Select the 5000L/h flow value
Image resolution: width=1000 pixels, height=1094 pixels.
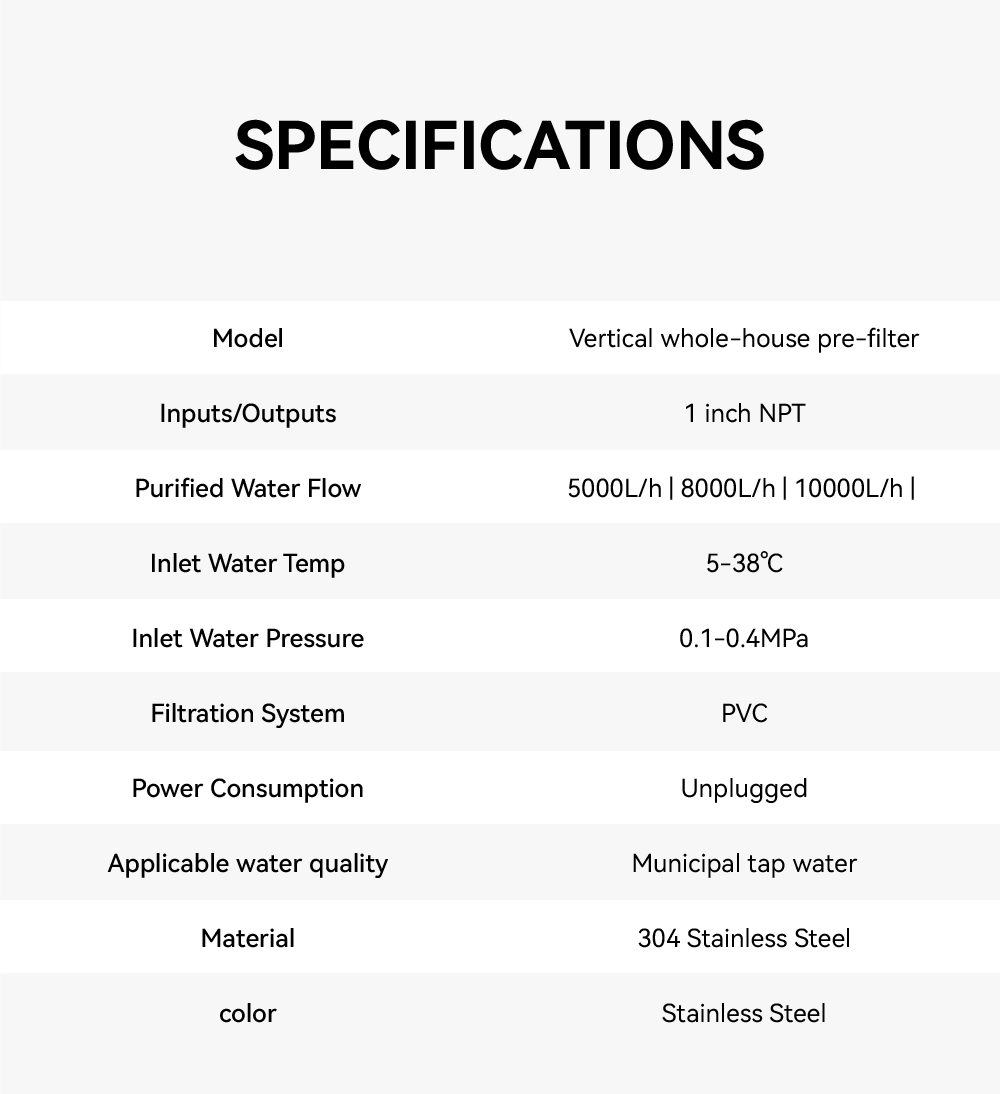(x=614, y=488)
